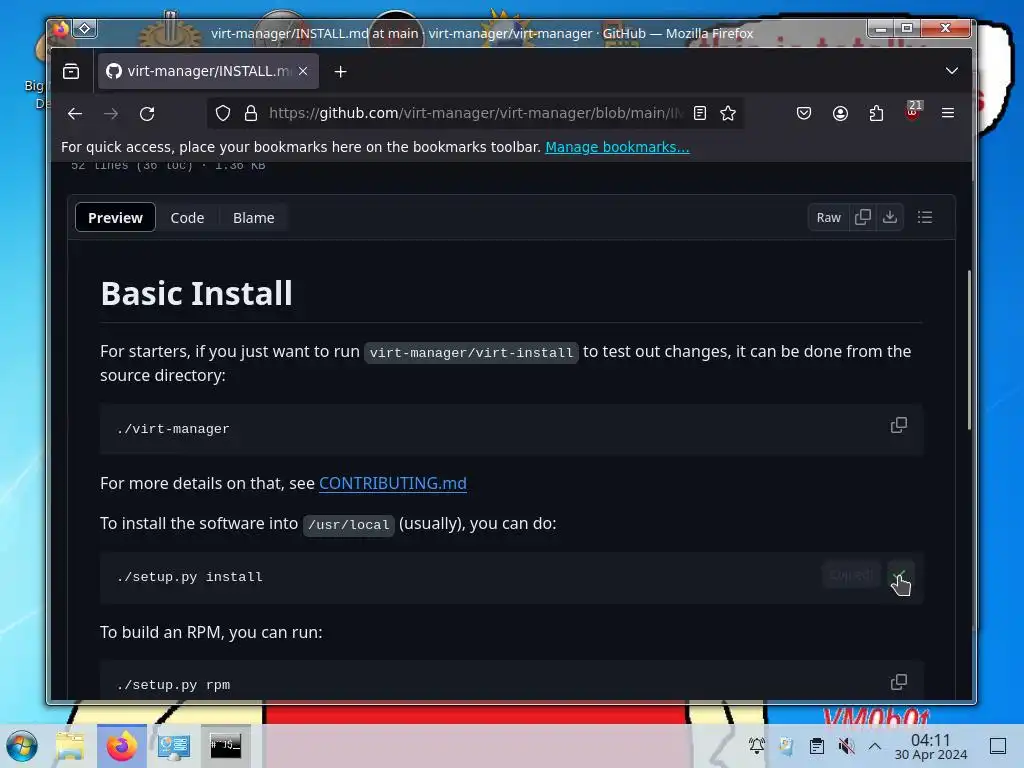Copy the ./virt-manager code snippet

[899, 426]
